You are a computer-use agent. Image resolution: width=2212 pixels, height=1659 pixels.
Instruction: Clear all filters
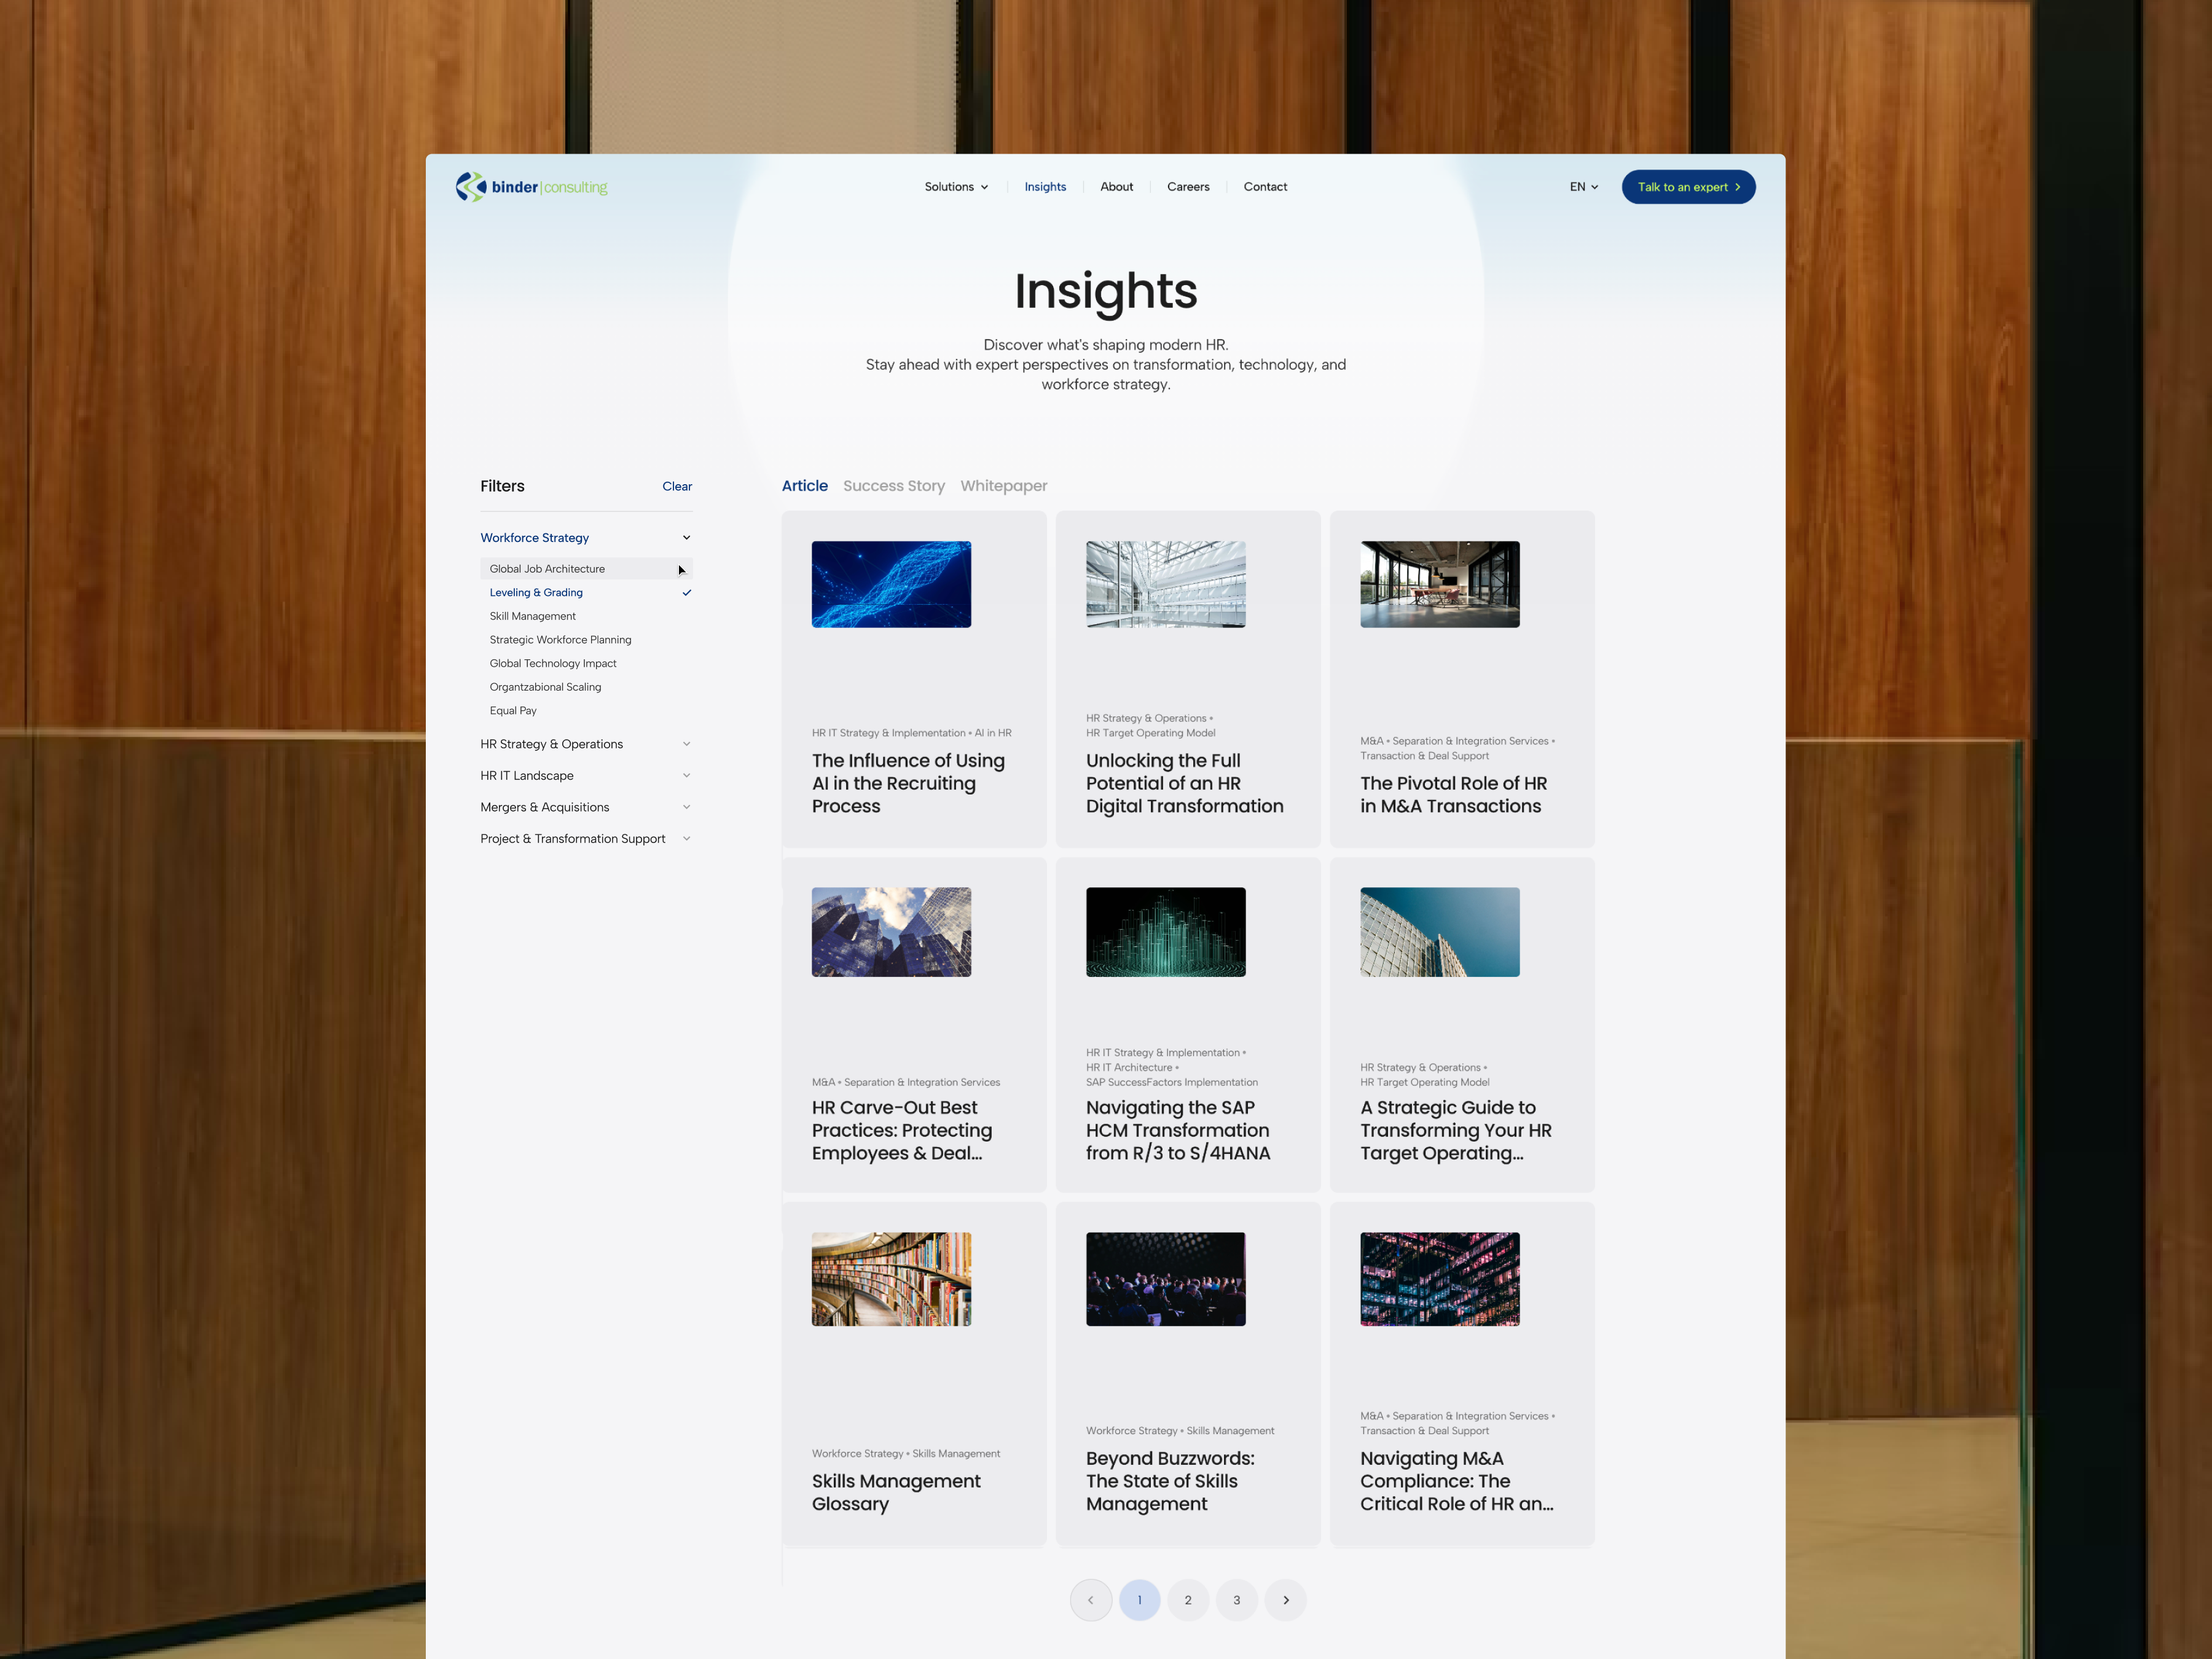tap(677, 486)
